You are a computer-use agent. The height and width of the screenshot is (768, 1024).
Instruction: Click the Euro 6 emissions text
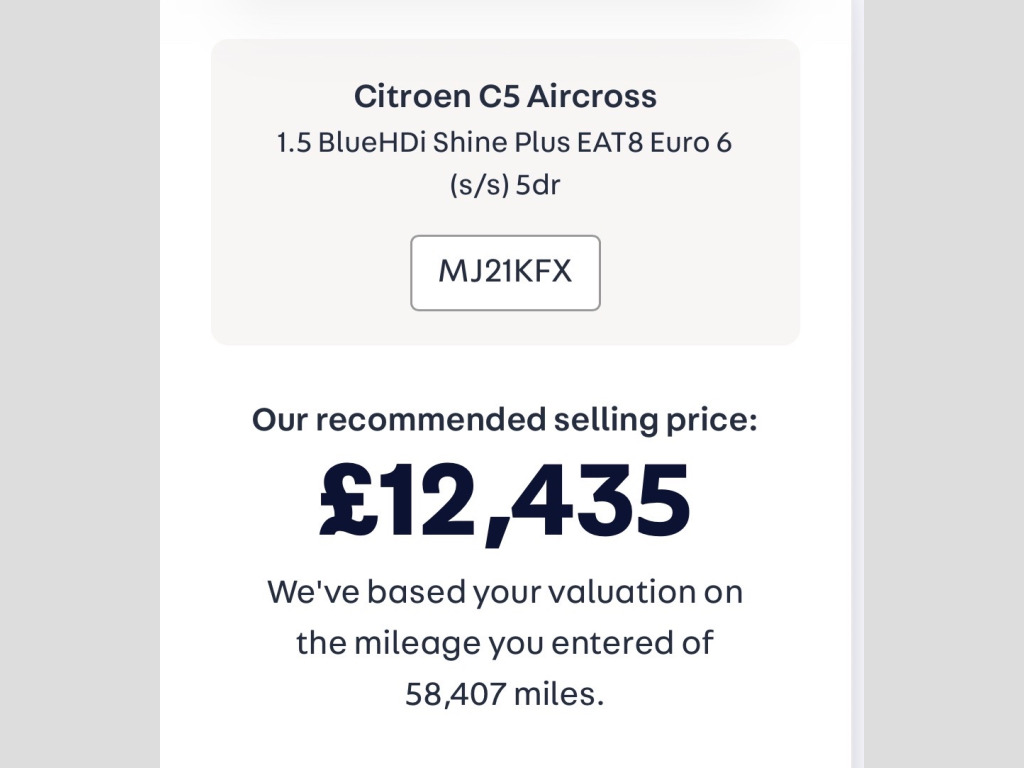pyautogui.click(x=691, y=143)
